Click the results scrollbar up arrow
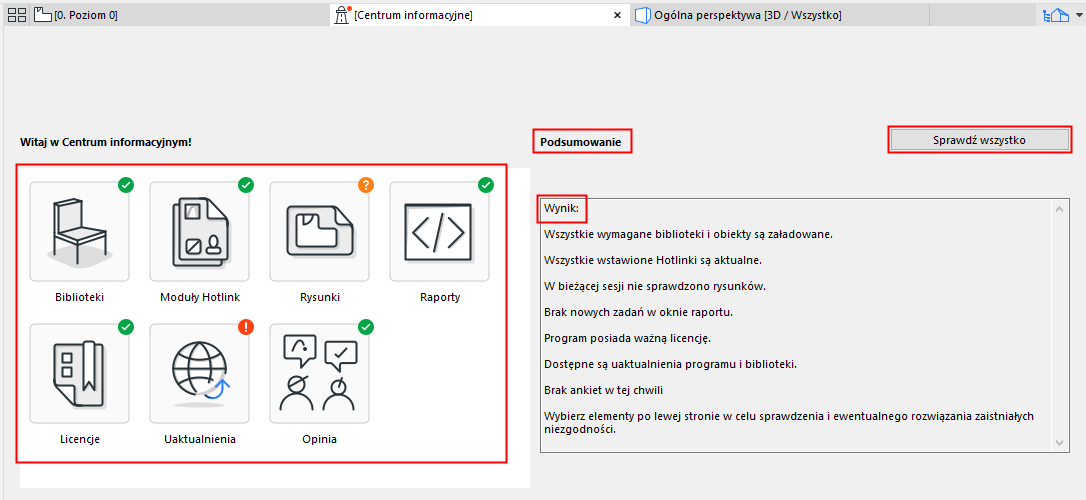This screenshot has width=1086, height=500. pos(1059,209)
